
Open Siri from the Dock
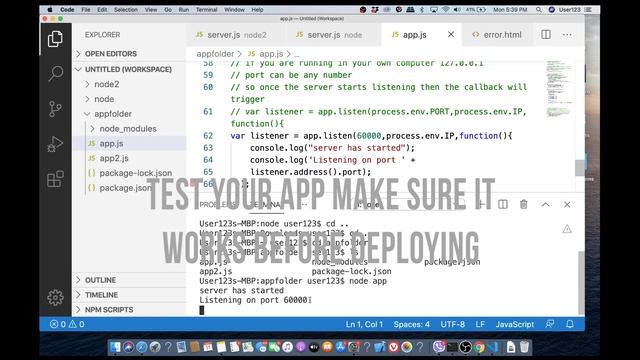(x=129, y=347)
